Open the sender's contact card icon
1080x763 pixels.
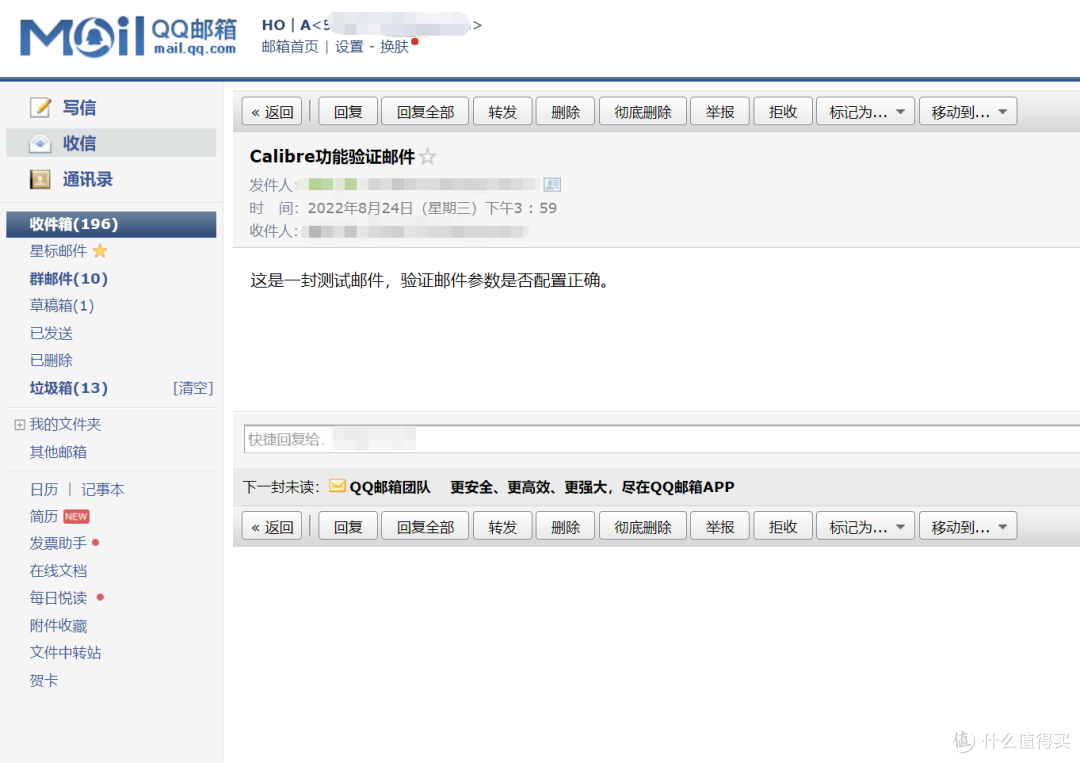(550, 184)
